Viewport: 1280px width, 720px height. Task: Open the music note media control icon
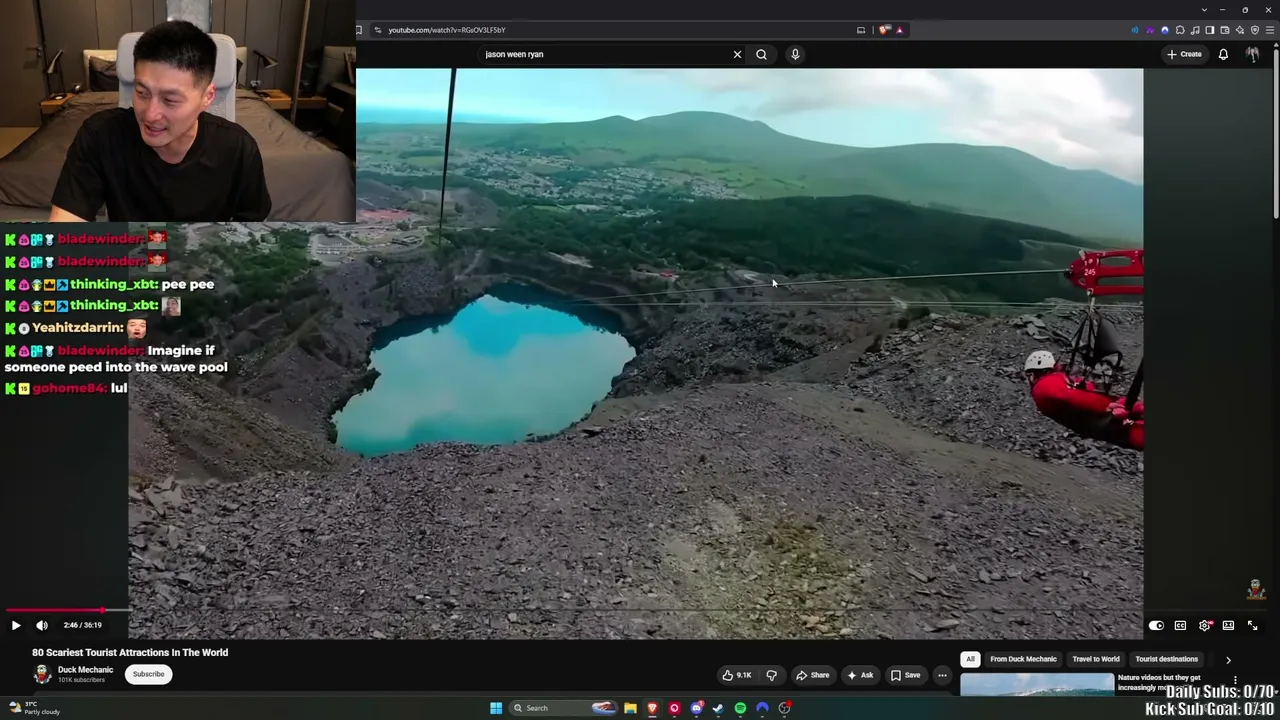pyautogui.click(x=1195, y=30)
